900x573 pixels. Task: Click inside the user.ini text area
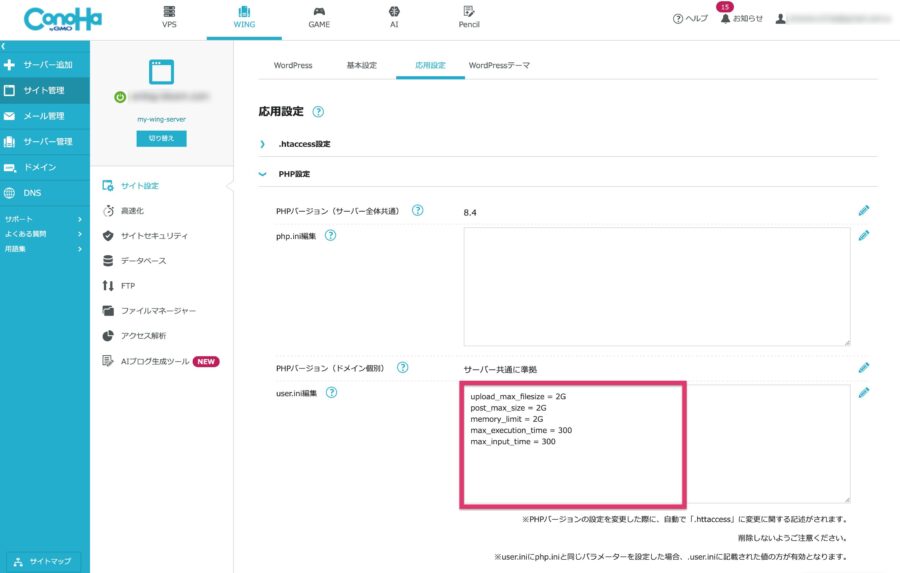tap(657, 444)
